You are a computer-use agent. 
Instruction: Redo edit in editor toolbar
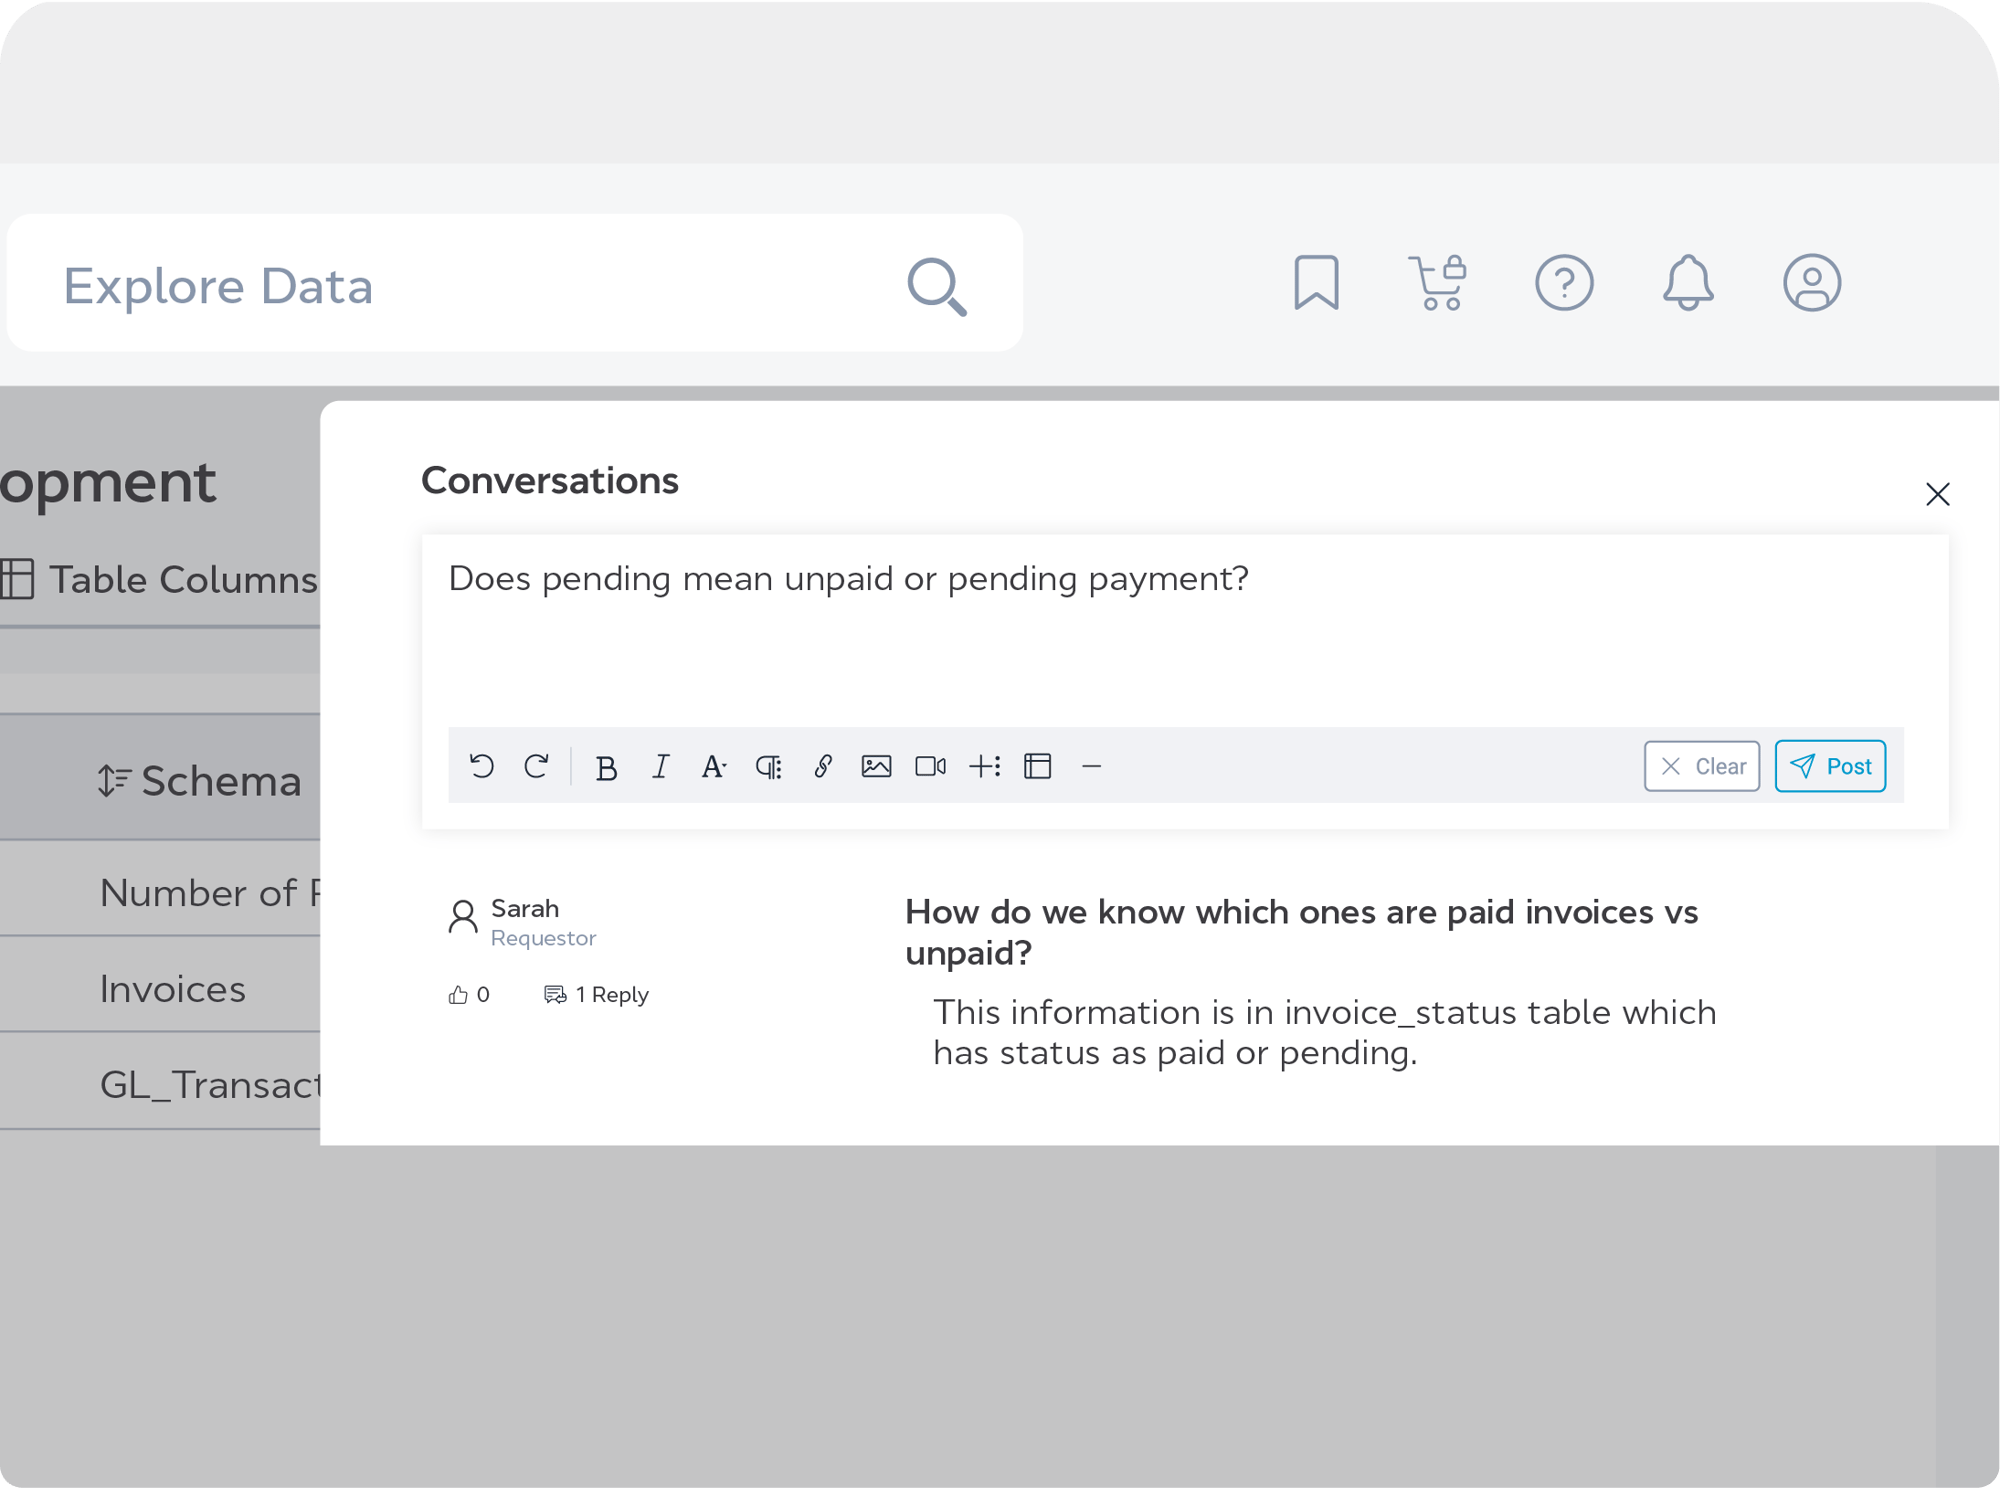pos(536,767)
